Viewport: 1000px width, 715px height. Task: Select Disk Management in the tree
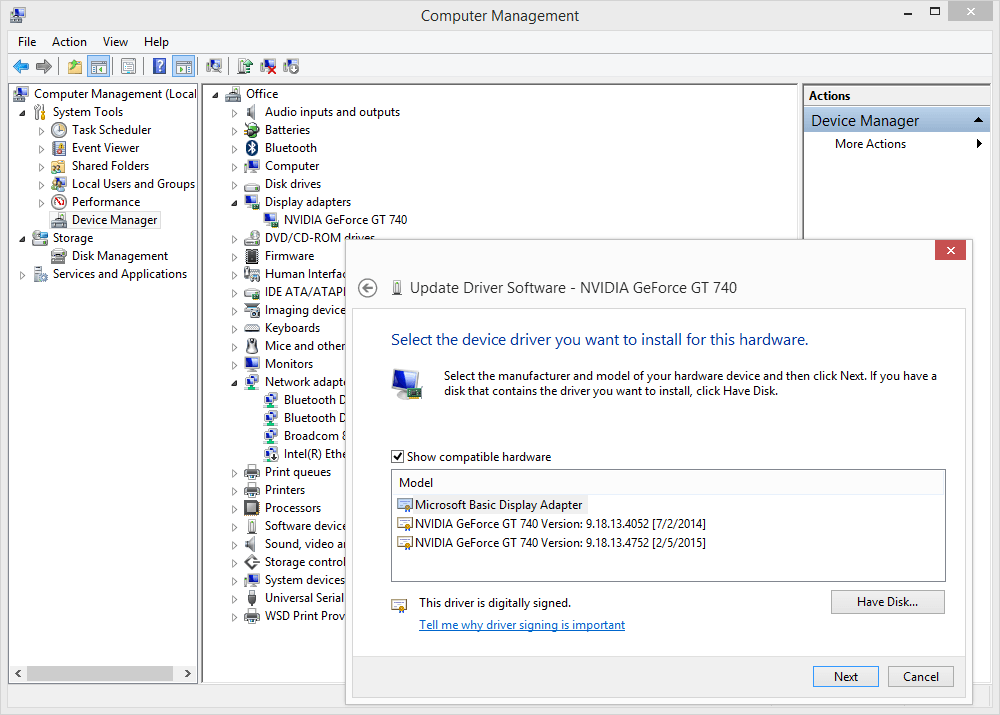click(x=119, y=256)
